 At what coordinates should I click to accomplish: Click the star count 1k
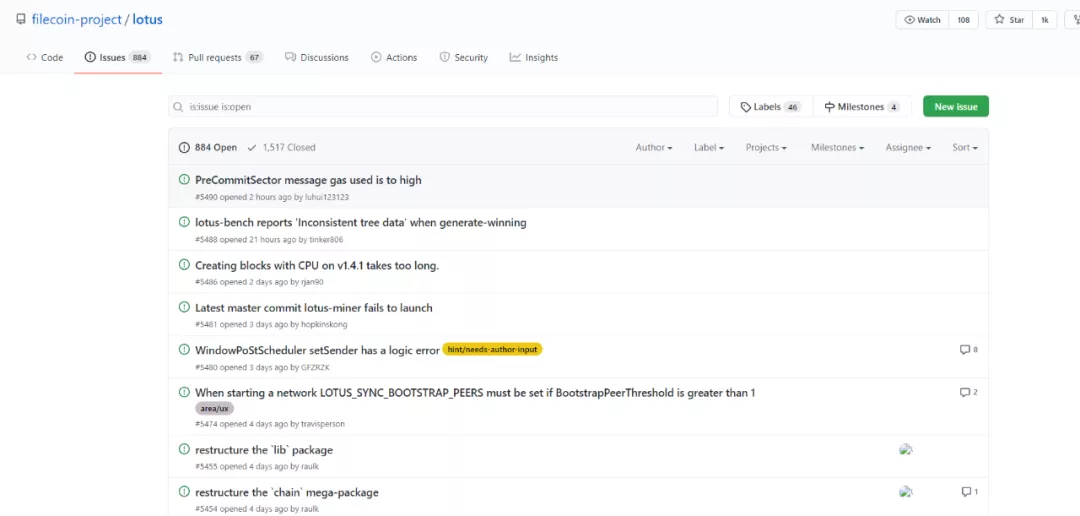1044,20
